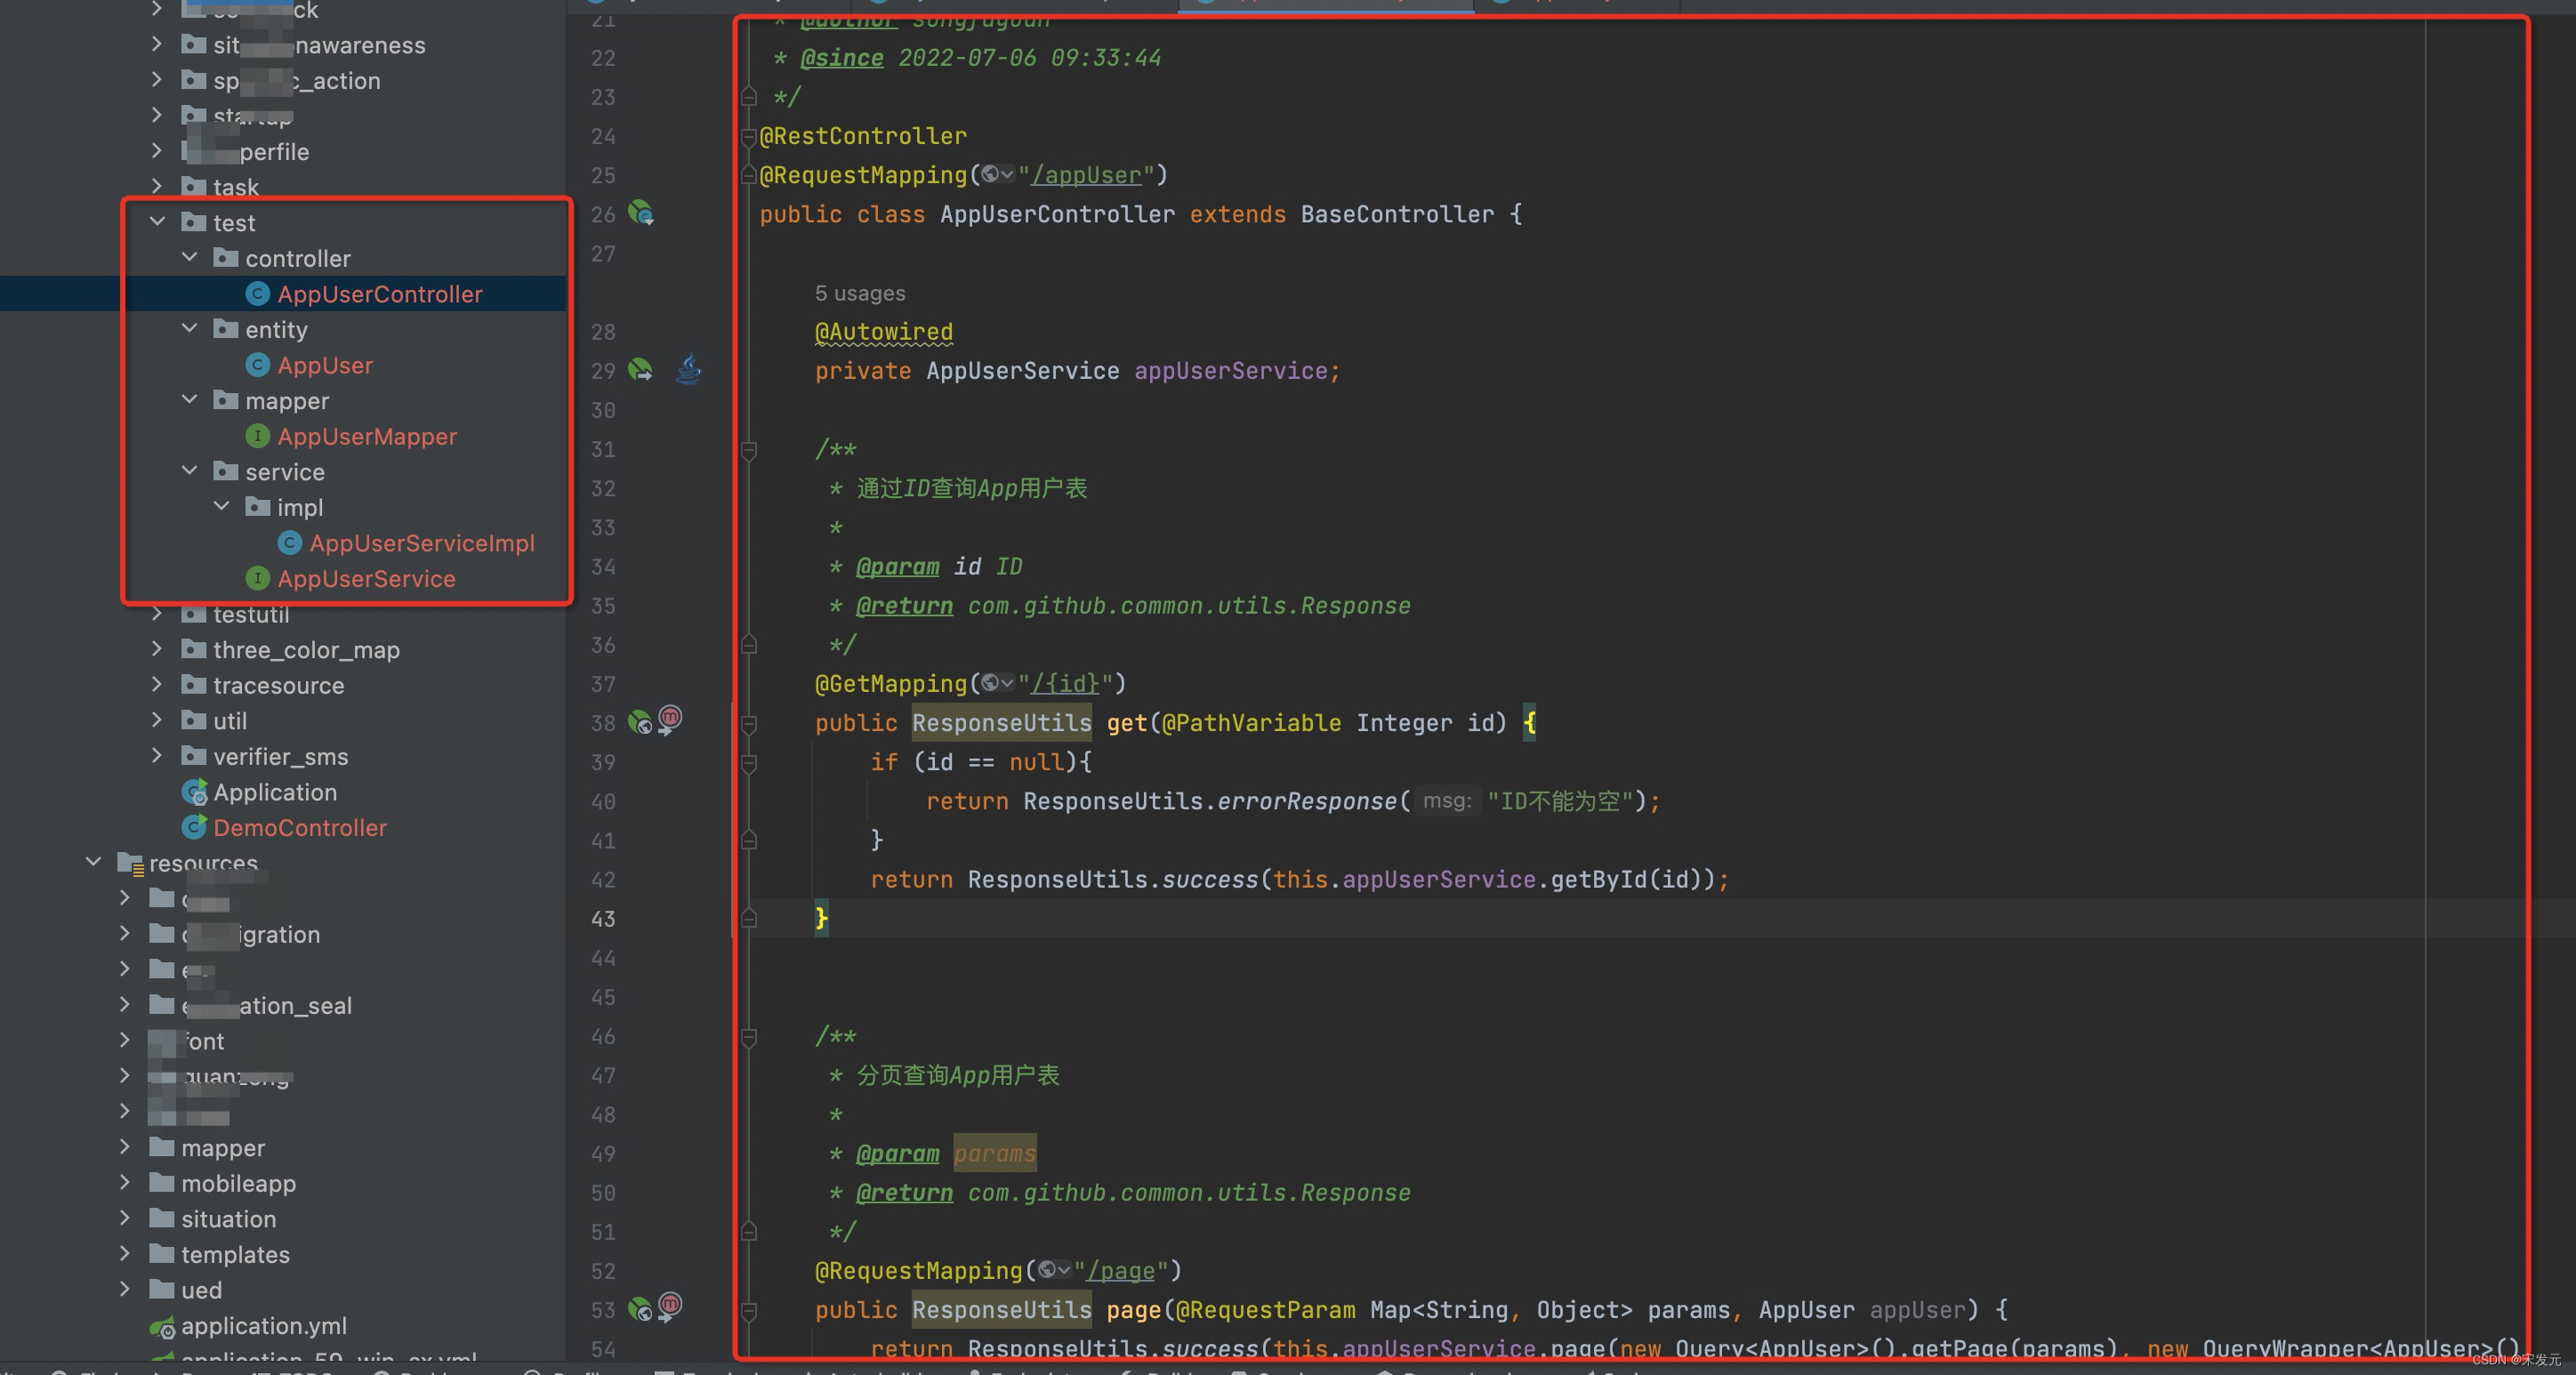The height and width of the screenshot is (1375, 2576).
Task: Expand the tracesource package
Action: [157, 684]
